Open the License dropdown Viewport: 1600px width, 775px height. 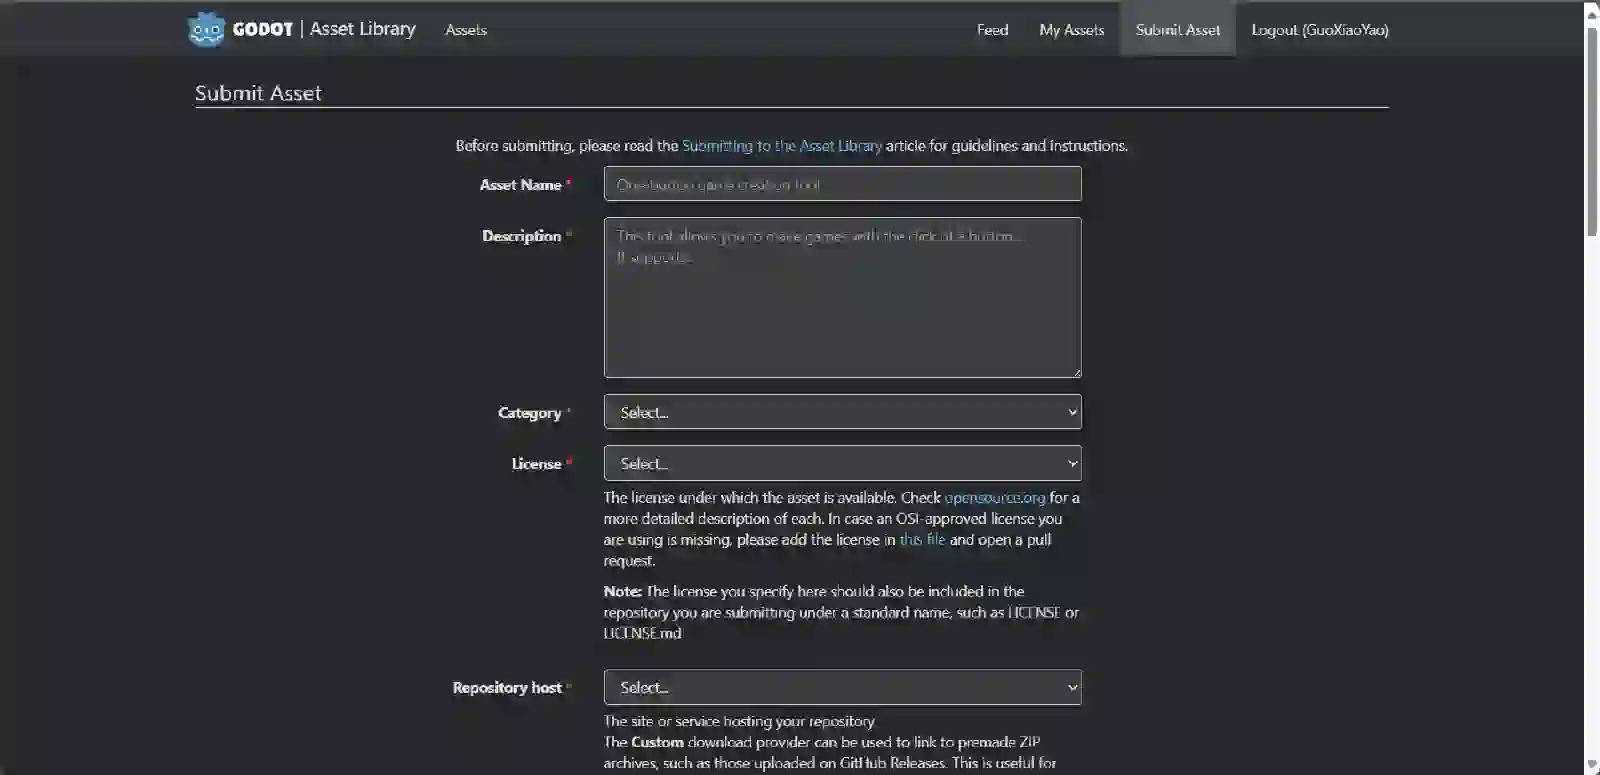coord(842,463)
